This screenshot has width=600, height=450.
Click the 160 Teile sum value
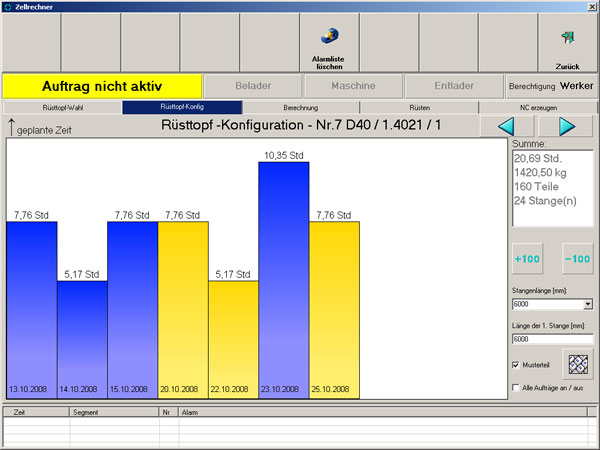(x=536, y=187)
